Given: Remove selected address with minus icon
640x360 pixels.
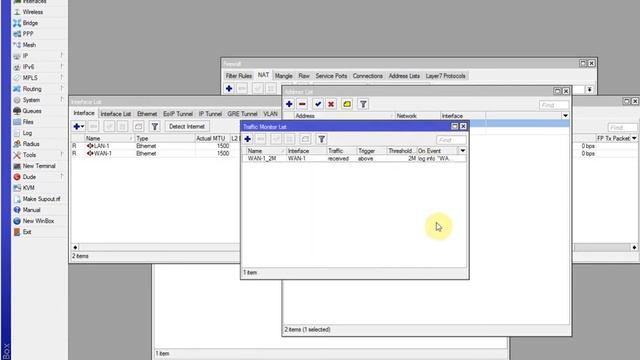Looking at the screenshot, I should 302,104.
